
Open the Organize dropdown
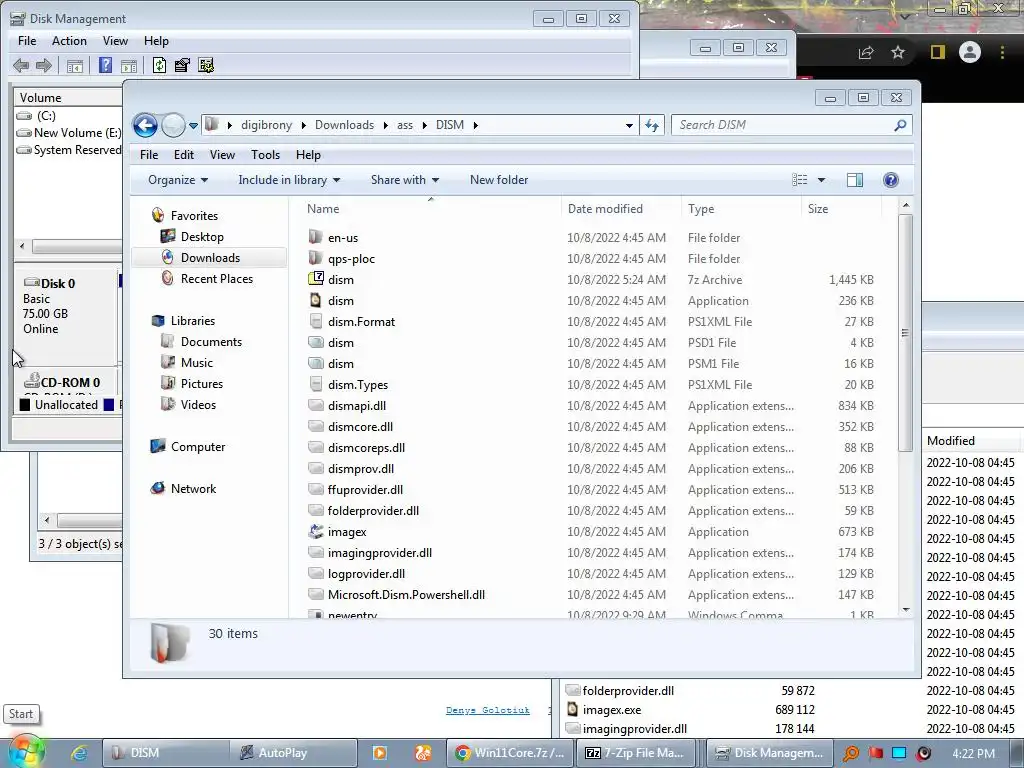tap(178, 180)
